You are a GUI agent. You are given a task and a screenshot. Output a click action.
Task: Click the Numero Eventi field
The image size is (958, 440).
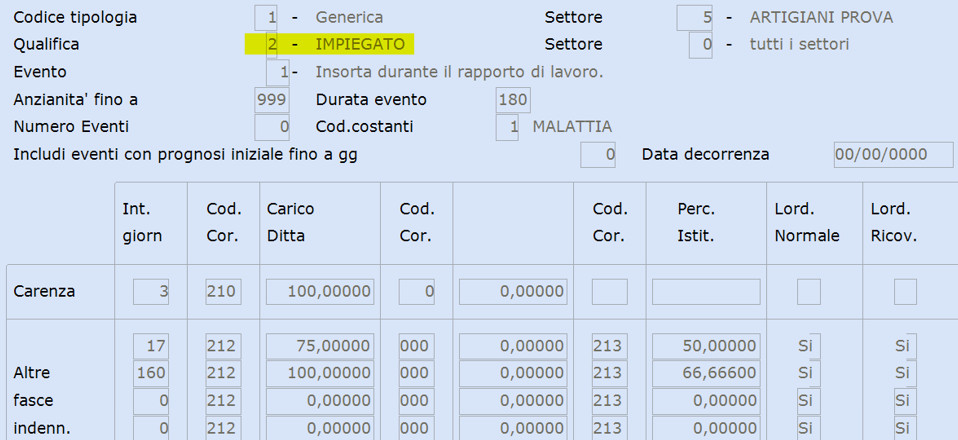click(x=272, y=127)
